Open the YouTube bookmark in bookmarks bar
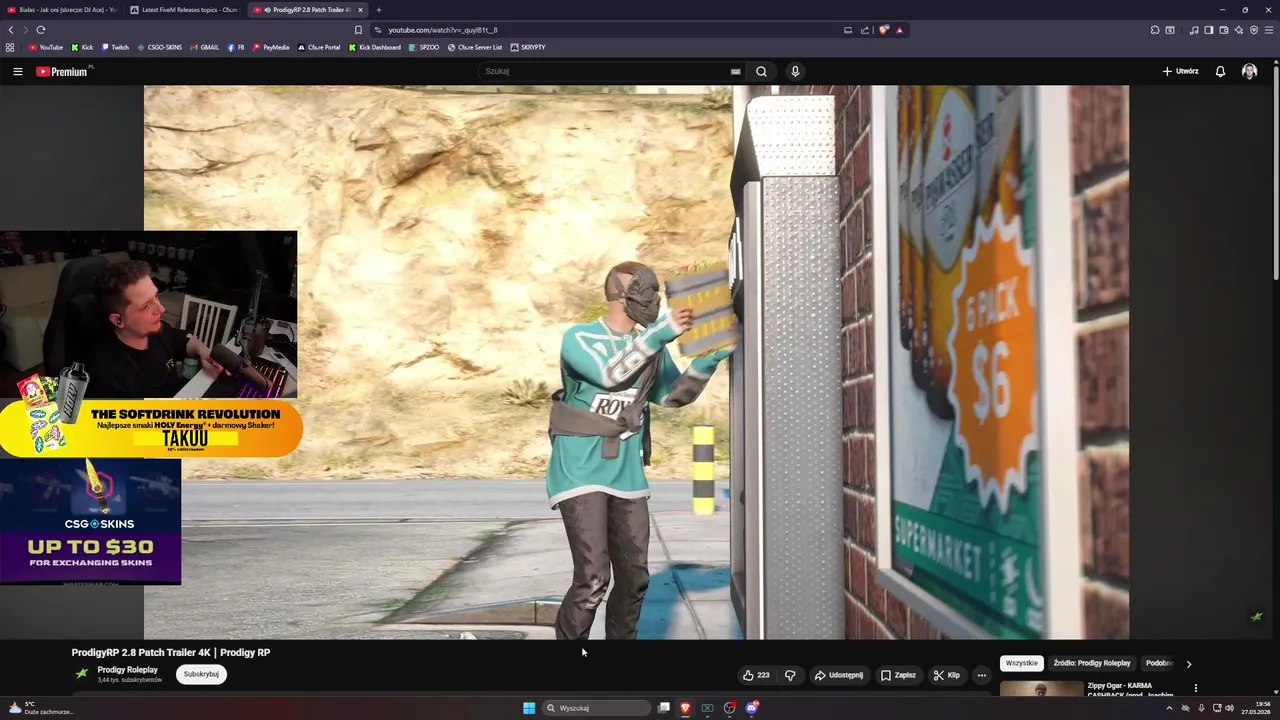 pos(45,47)
